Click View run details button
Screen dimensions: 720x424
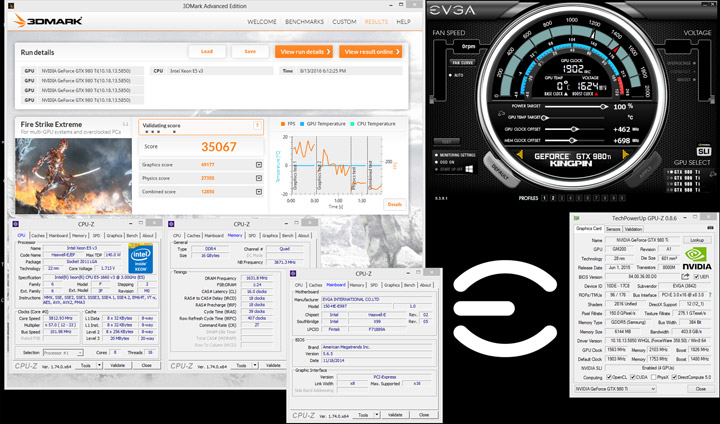click(304, 51)
